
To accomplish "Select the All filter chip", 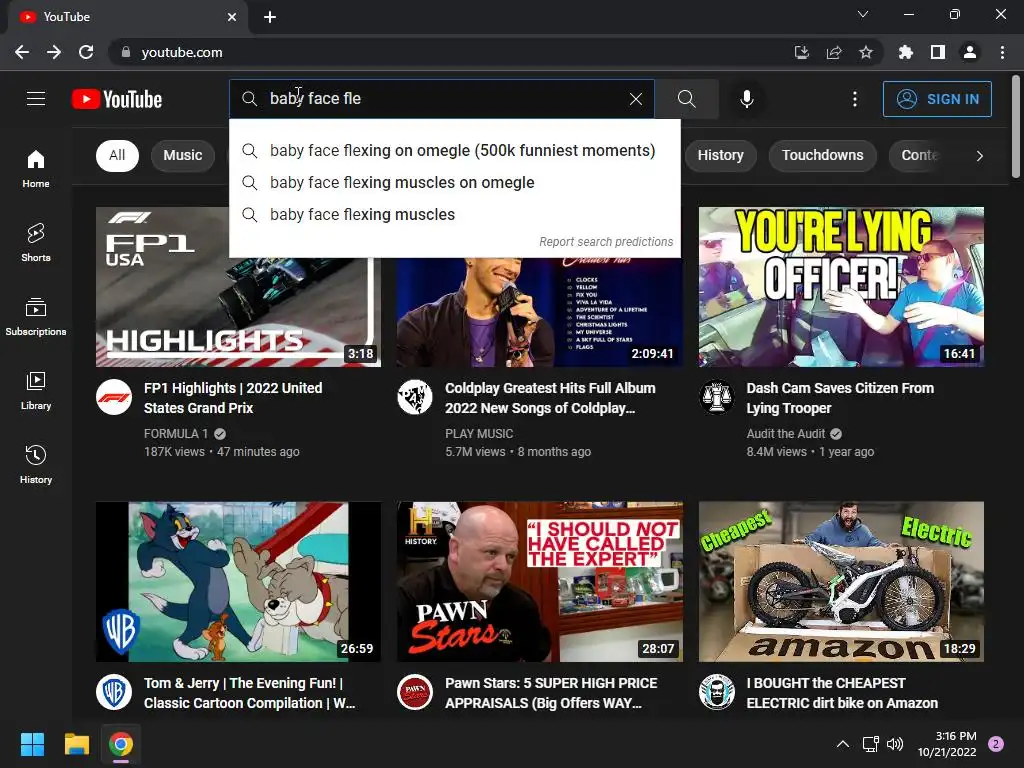I will pyautogui.click(x=117, y=155).
